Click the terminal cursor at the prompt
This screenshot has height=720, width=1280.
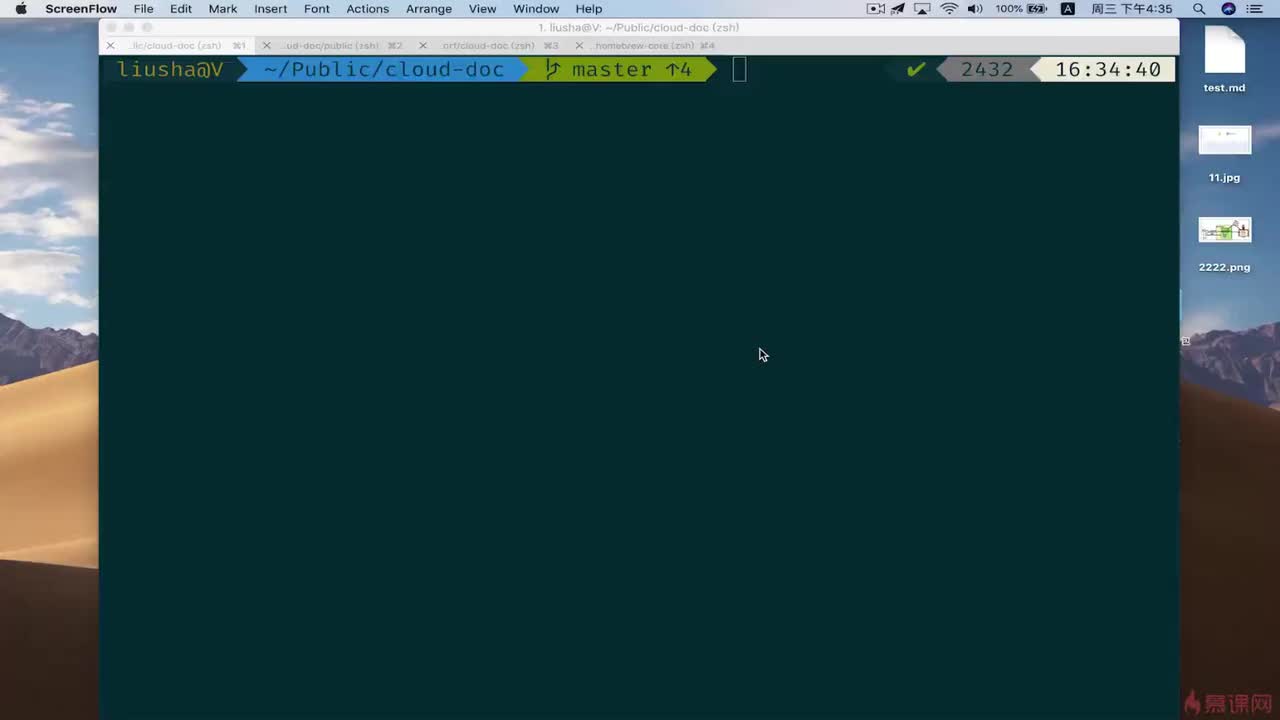point(739,69)
